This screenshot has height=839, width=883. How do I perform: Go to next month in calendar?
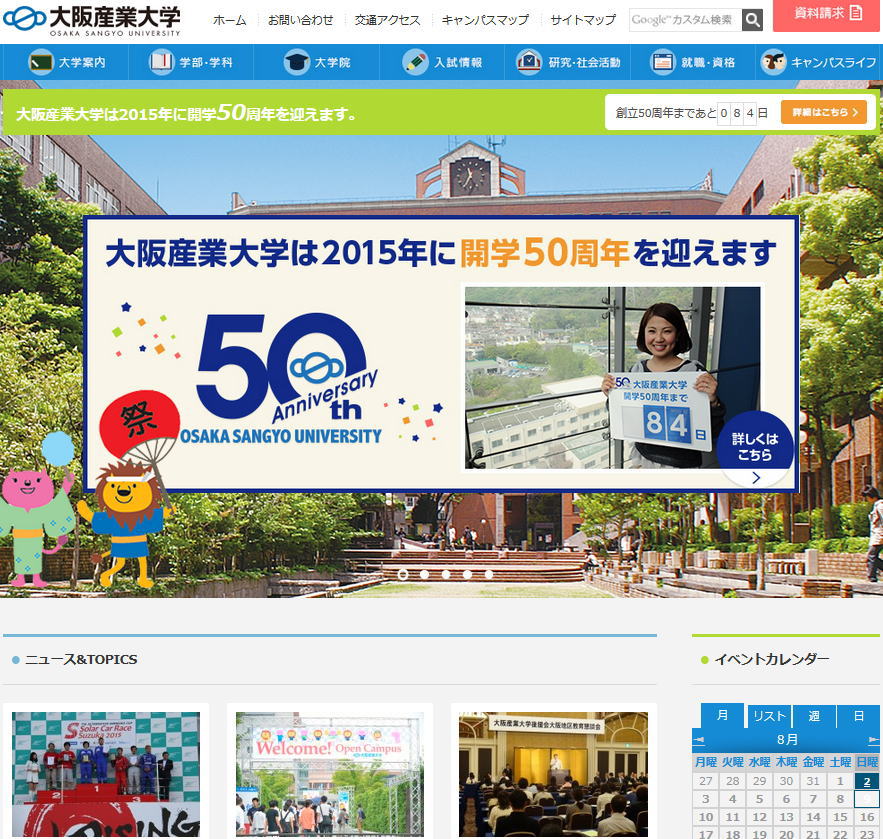click(x=873, y=740)
